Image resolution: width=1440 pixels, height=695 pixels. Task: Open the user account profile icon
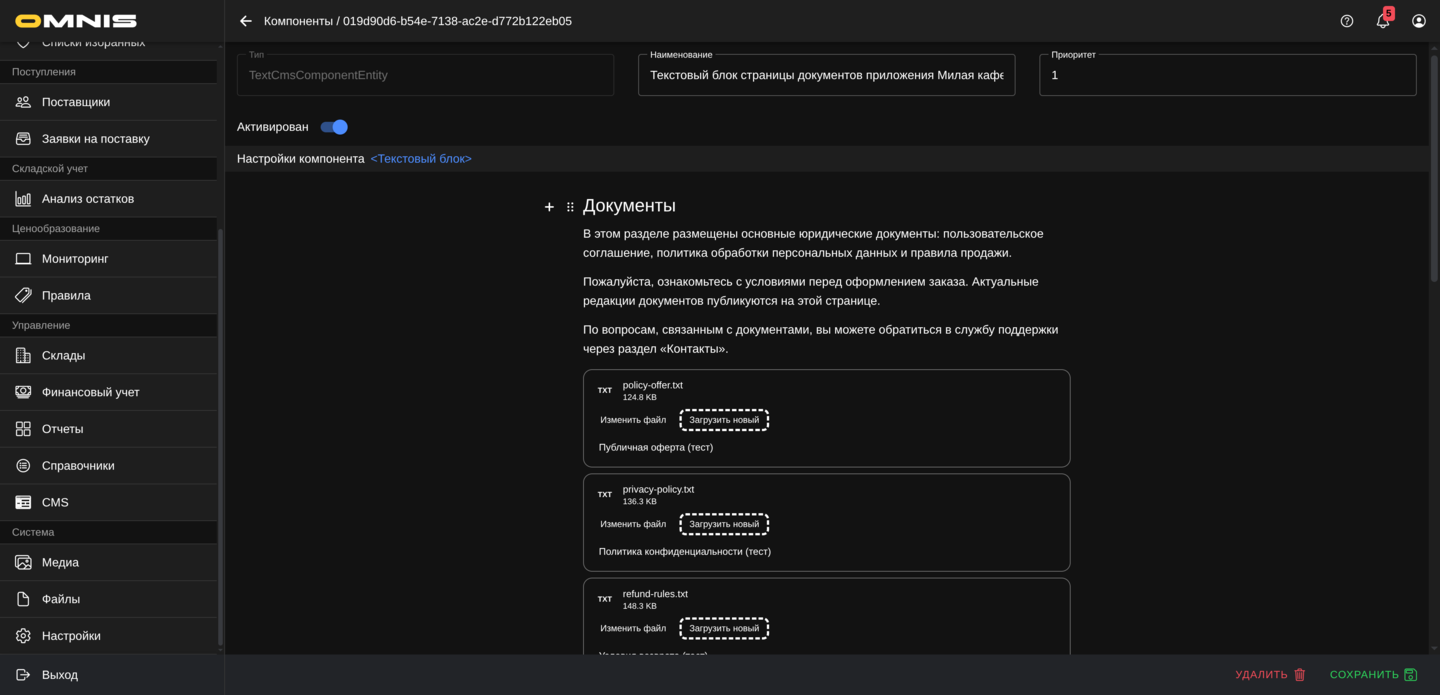1418,21
